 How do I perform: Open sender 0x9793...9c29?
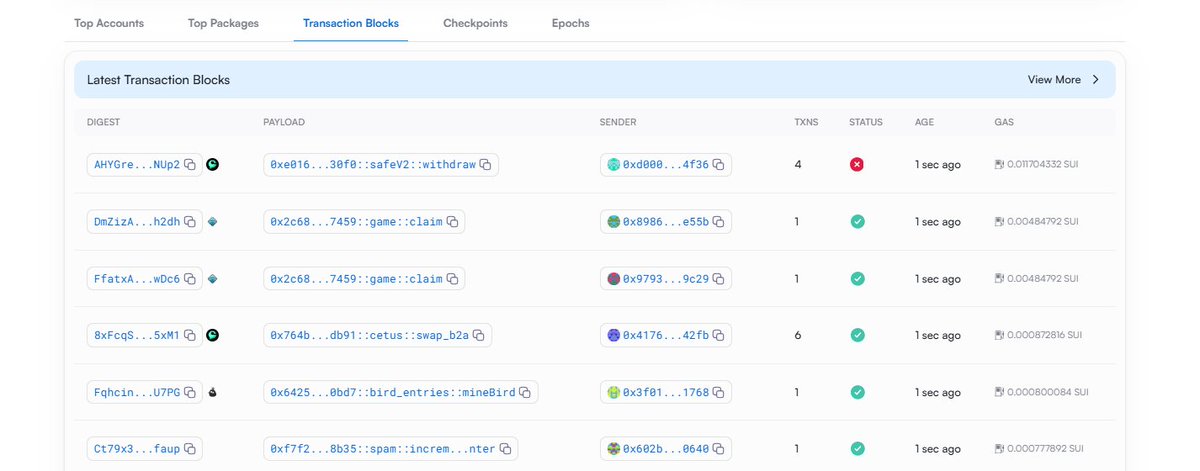point(666,278)
